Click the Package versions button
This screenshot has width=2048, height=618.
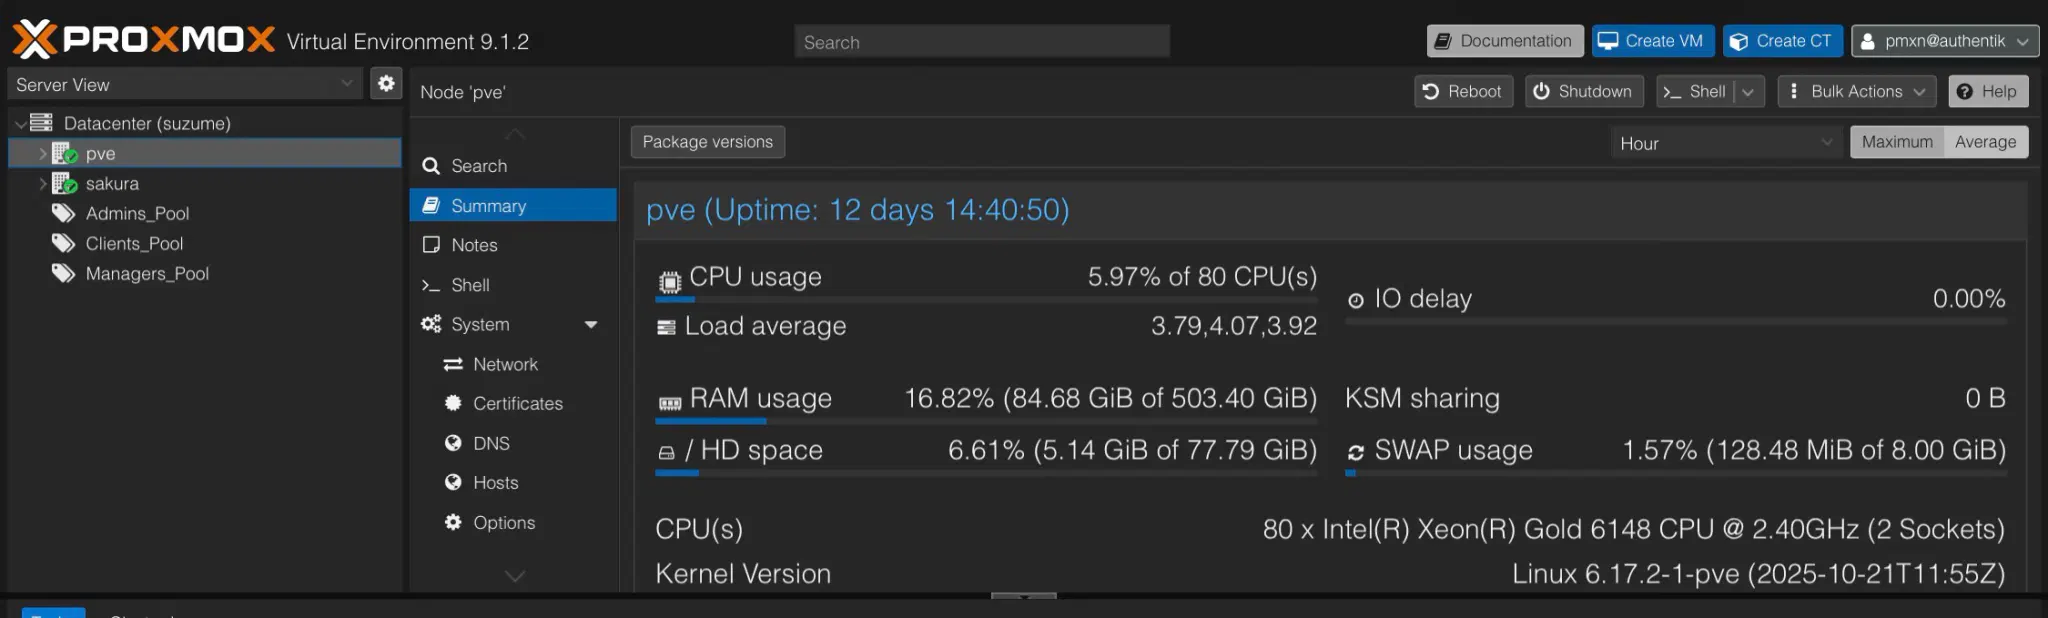click(x=707, y=142)
